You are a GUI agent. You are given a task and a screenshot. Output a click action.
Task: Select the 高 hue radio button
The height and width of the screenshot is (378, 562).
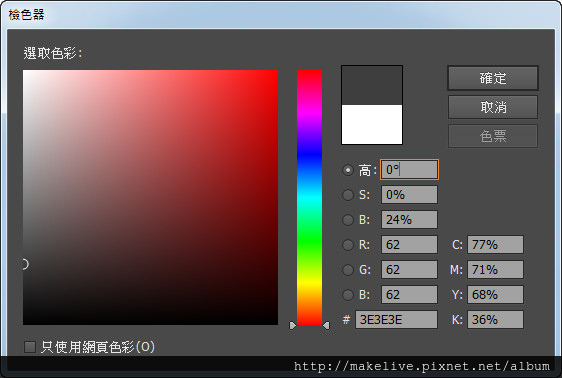(348, 170)
